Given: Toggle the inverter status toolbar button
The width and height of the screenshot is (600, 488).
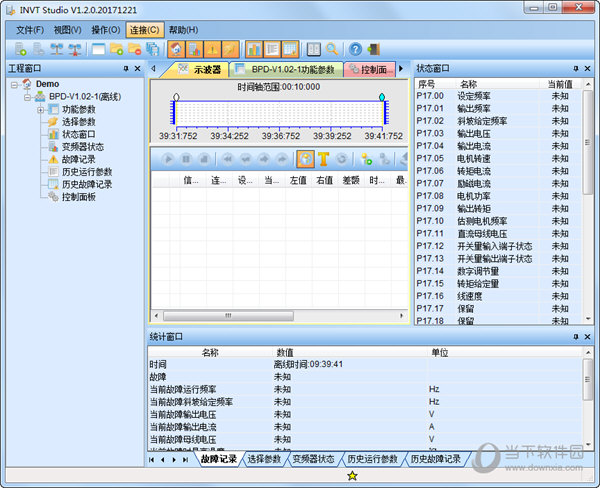Looking at the screenshot, I should [x=194, y=49].
